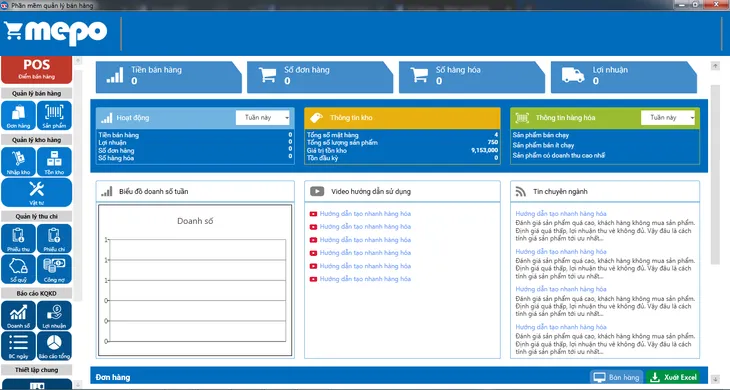Select the Quản lý thu chi section header
Screen dimensions: 730x390
(x=36, y=216)
